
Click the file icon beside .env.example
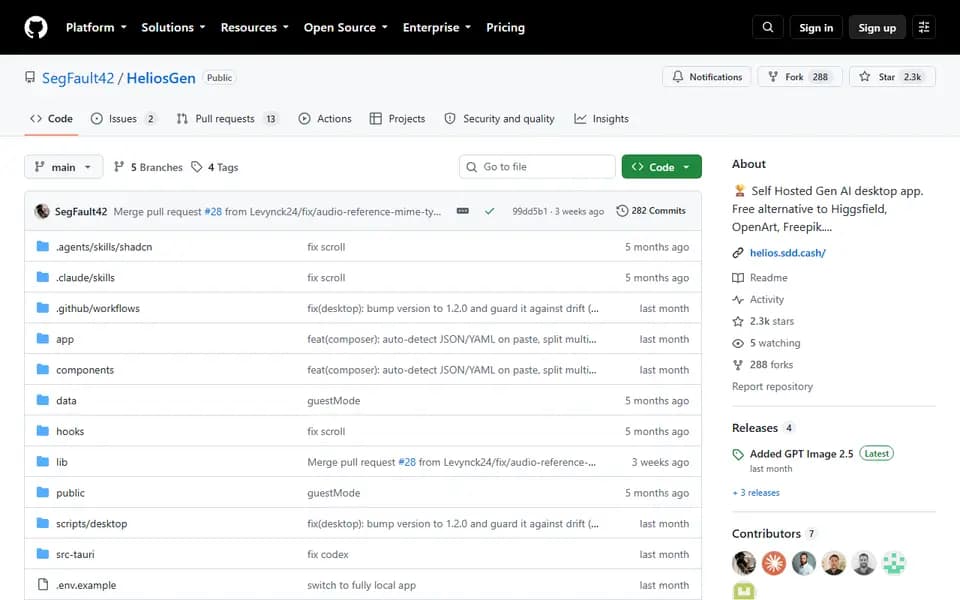point(43,585)
